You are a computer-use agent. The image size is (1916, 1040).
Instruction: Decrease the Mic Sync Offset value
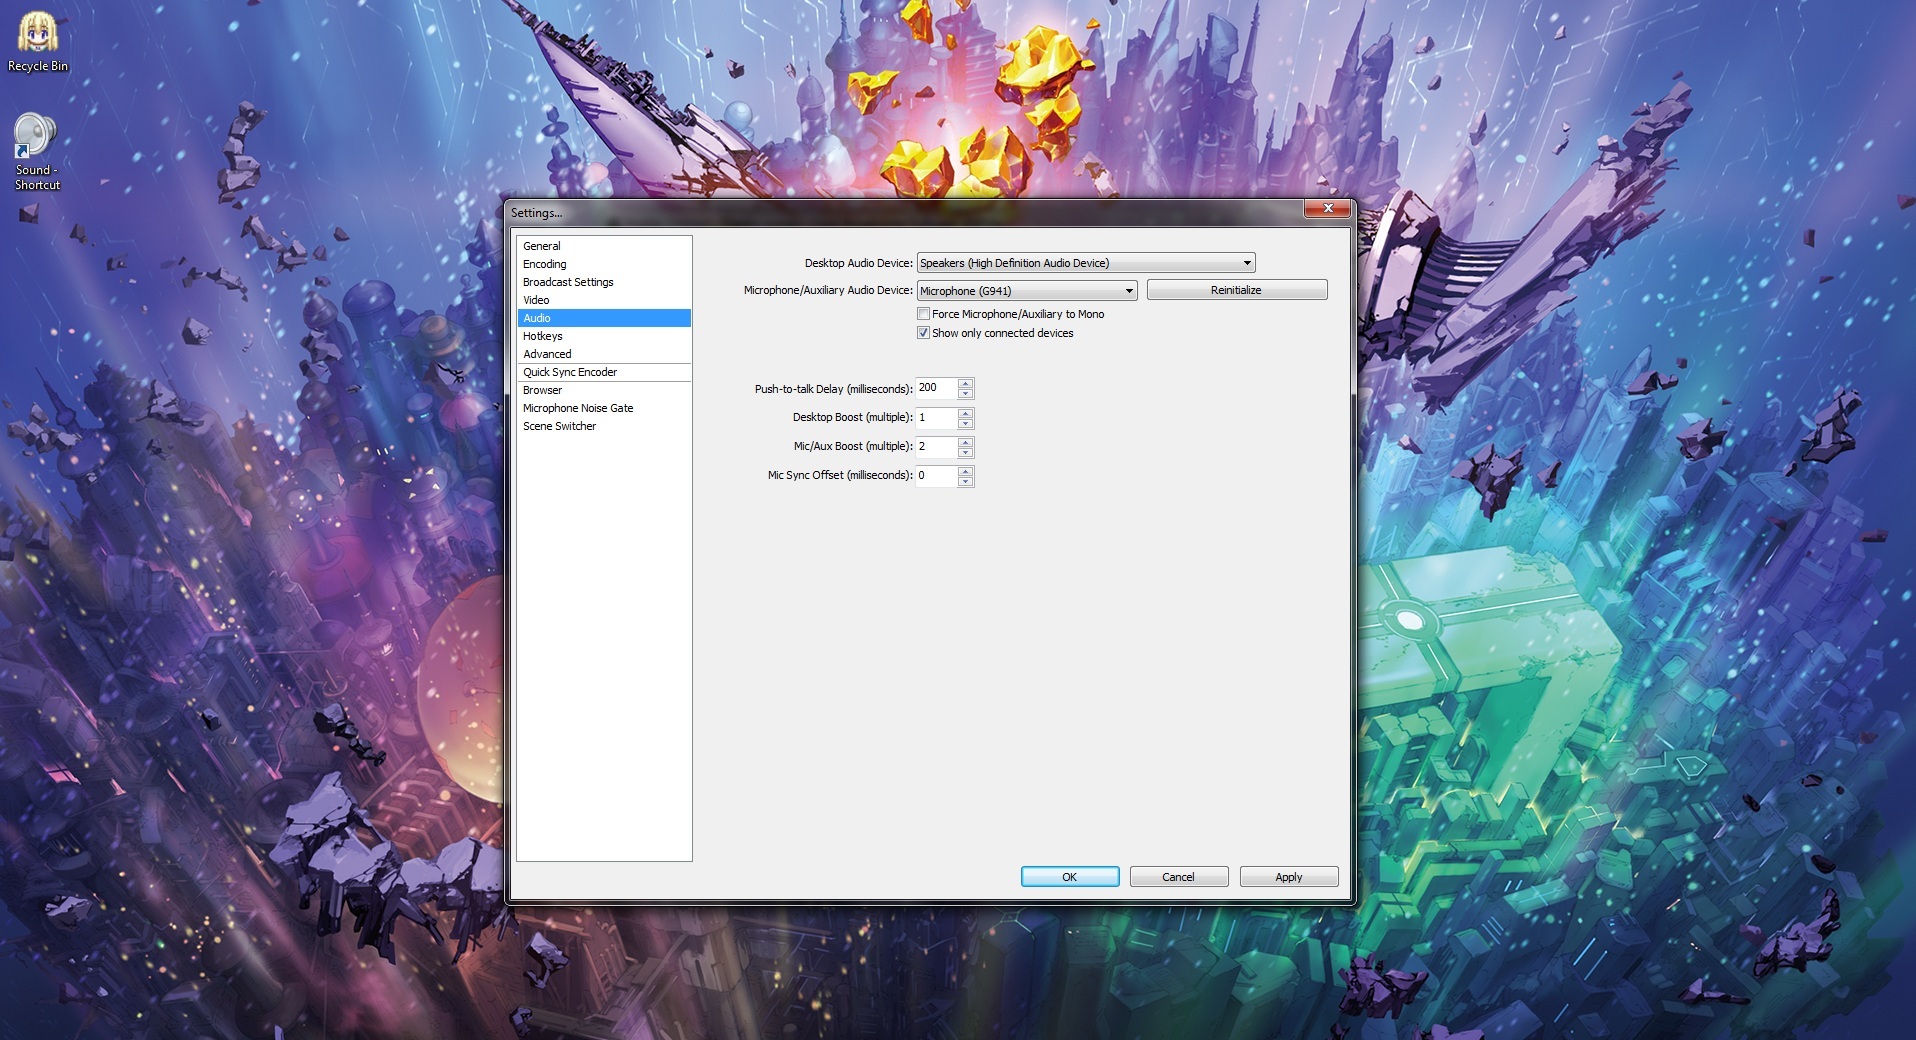pyautogui.click(x=966, y=481)
